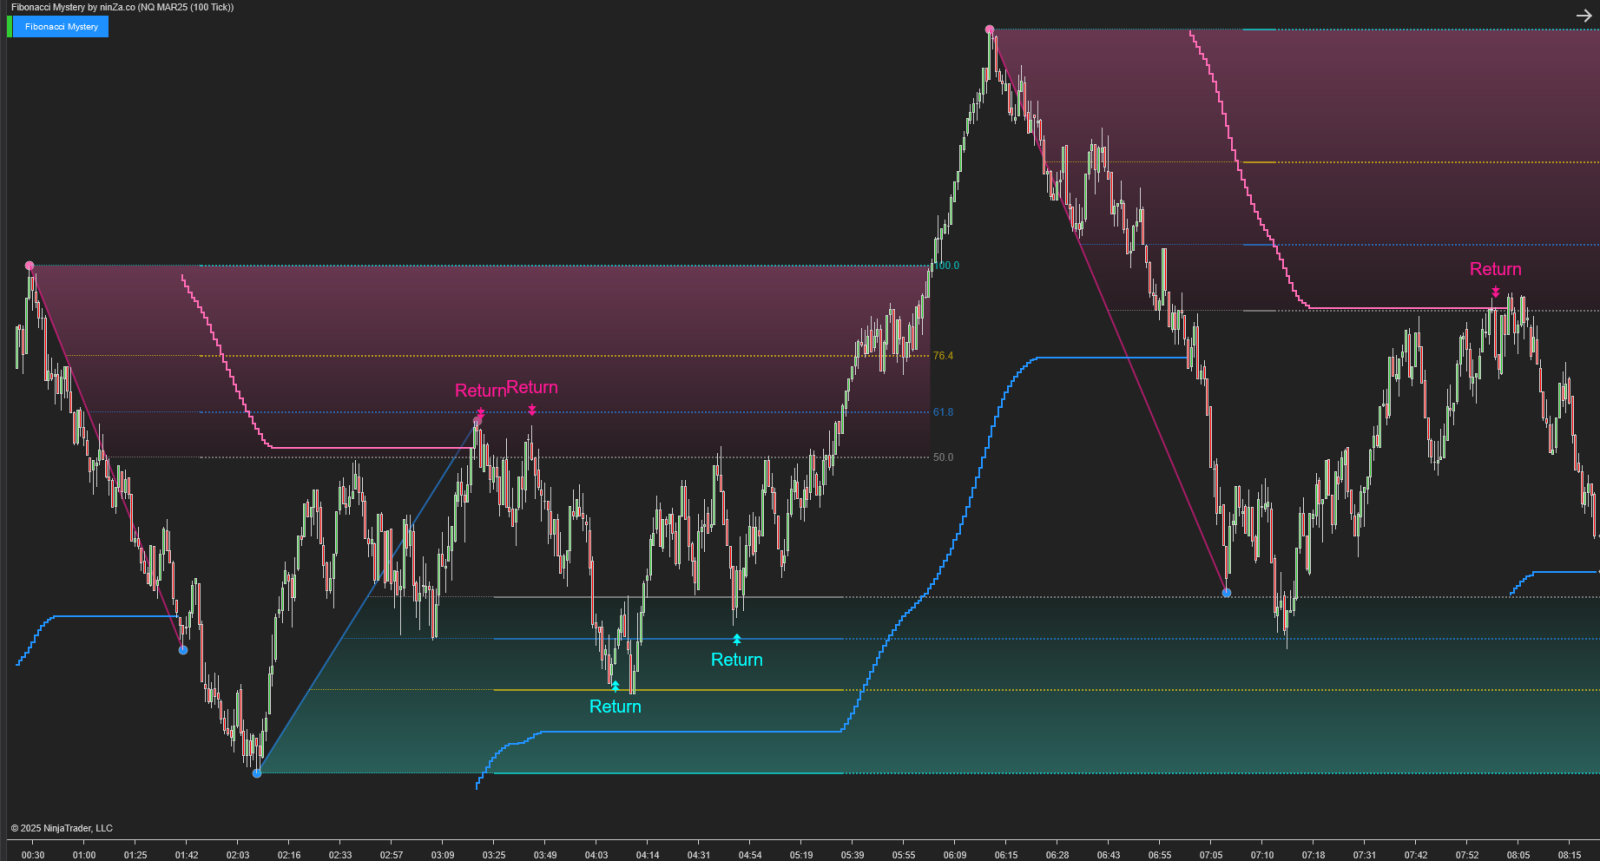Click the 07:10 time axis label
This screenshot has height=861, width=1600.
tap(1262, 855)
